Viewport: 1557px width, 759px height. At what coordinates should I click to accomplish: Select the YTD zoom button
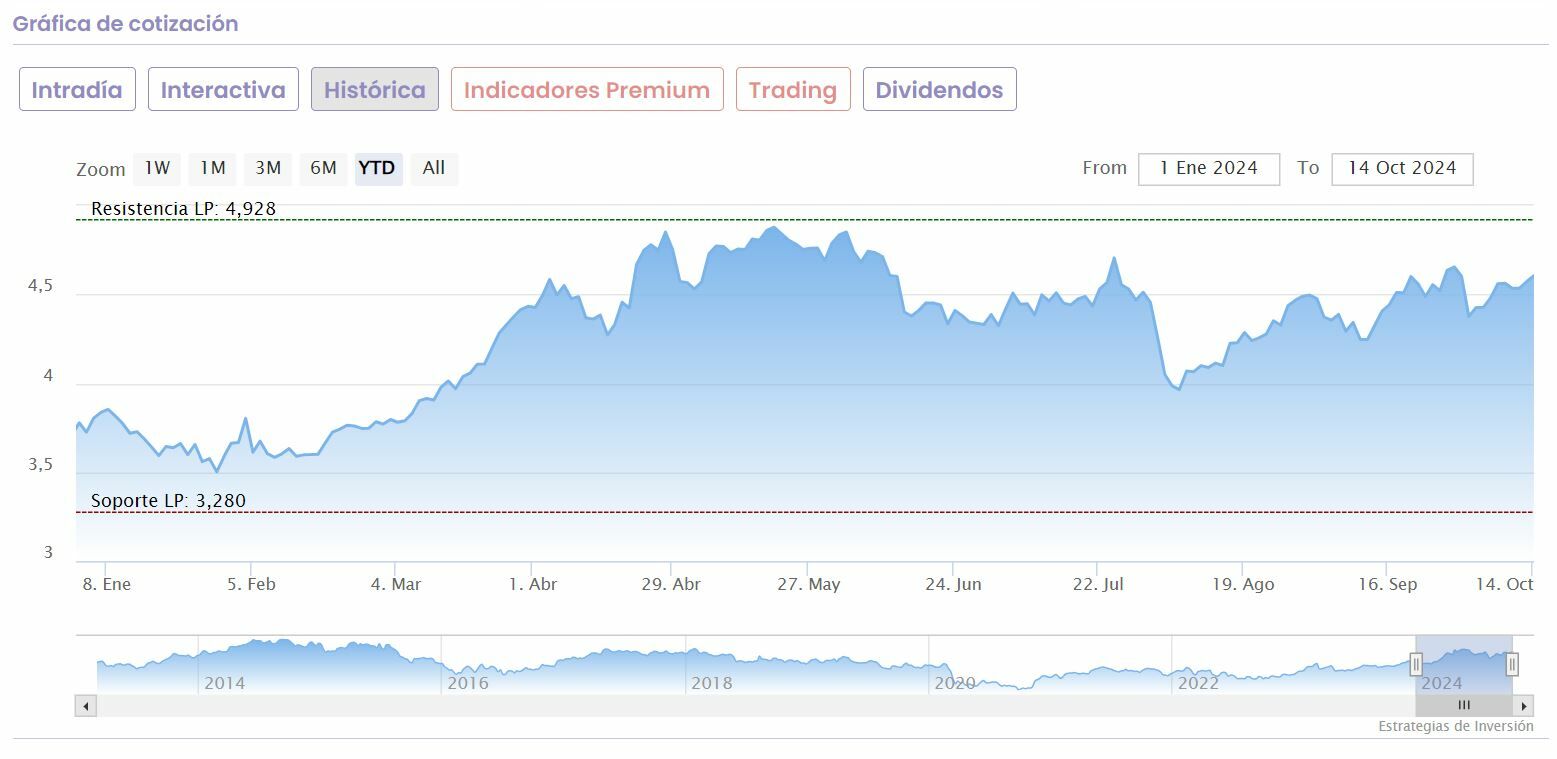tap(377, 168)
